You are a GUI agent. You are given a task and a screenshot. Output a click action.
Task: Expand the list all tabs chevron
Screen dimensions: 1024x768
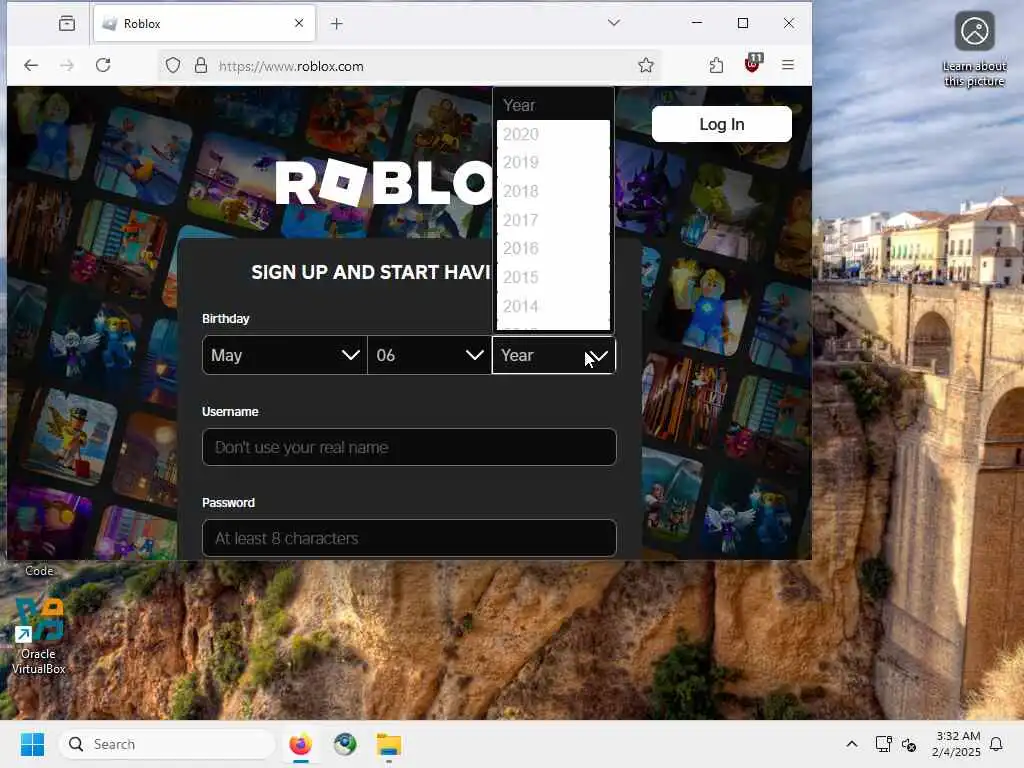[614, 23]
